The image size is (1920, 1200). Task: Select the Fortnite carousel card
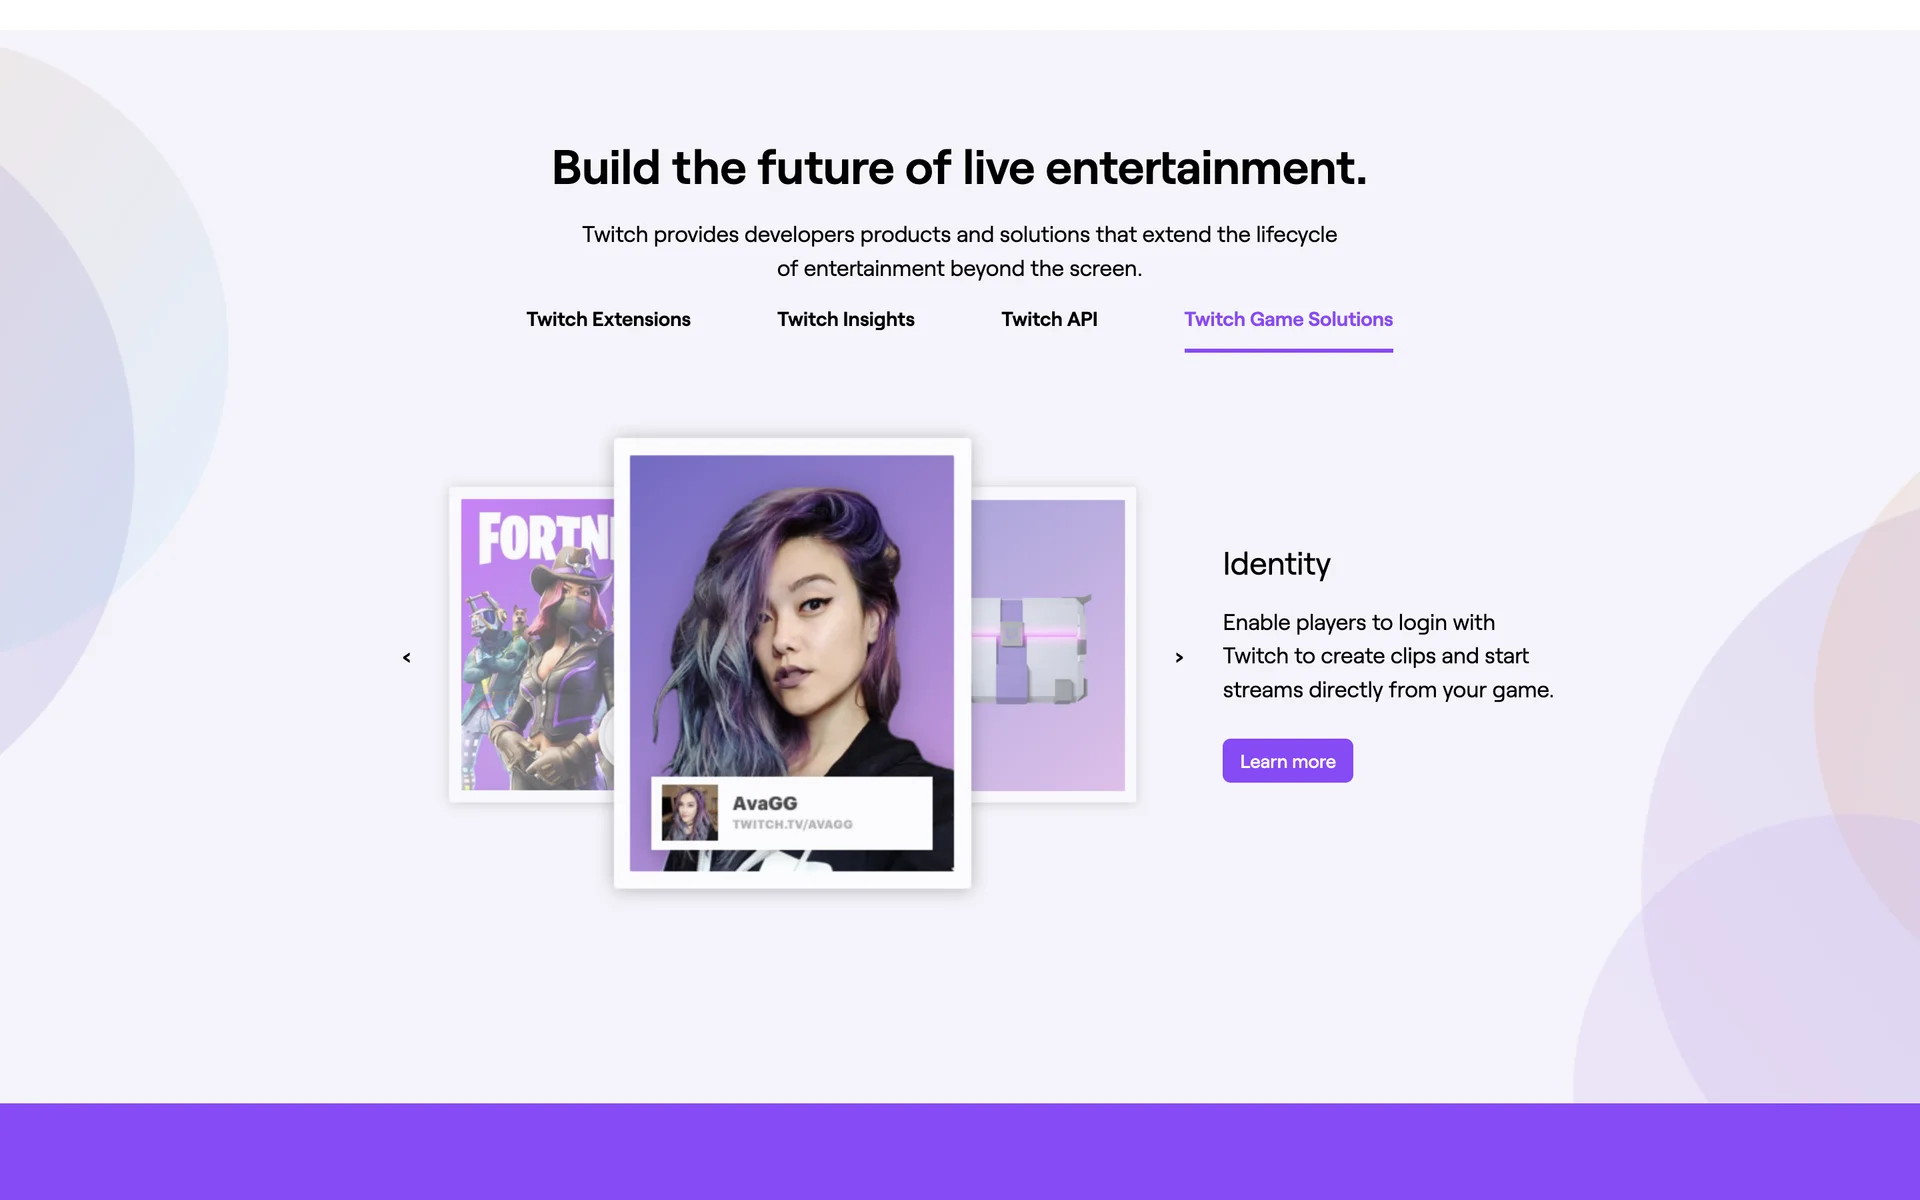click(532, 644)
